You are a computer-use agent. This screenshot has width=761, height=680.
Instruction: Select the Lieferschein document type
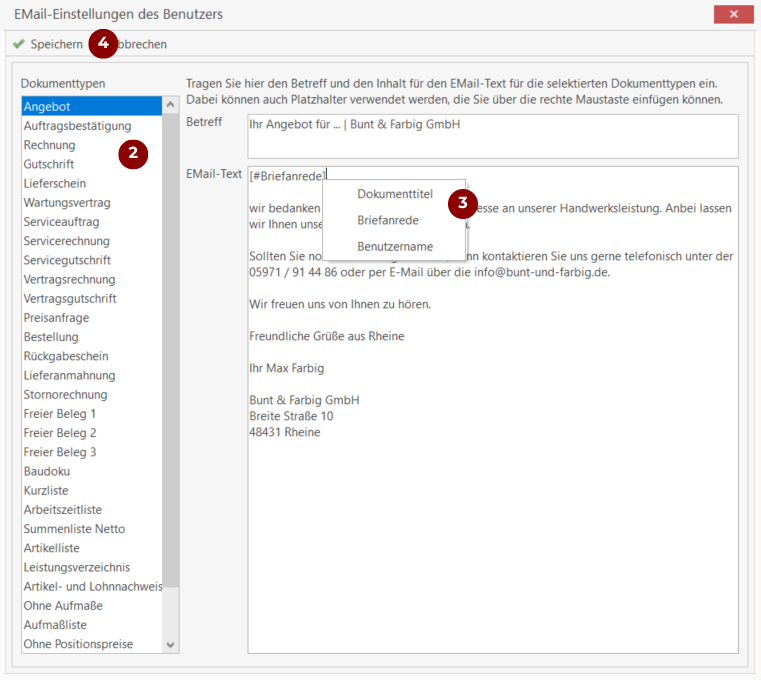click(55, 183)
